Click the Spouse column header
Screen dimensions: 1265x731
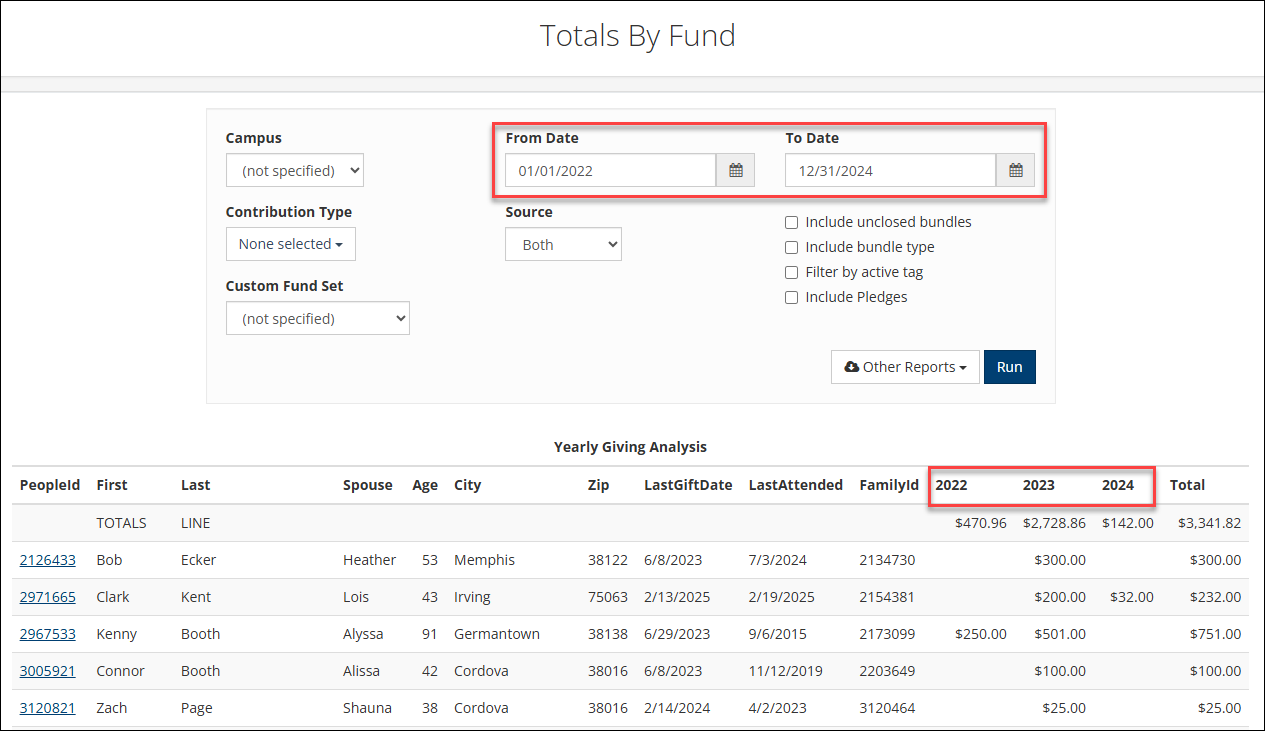[x=368, y=485]
